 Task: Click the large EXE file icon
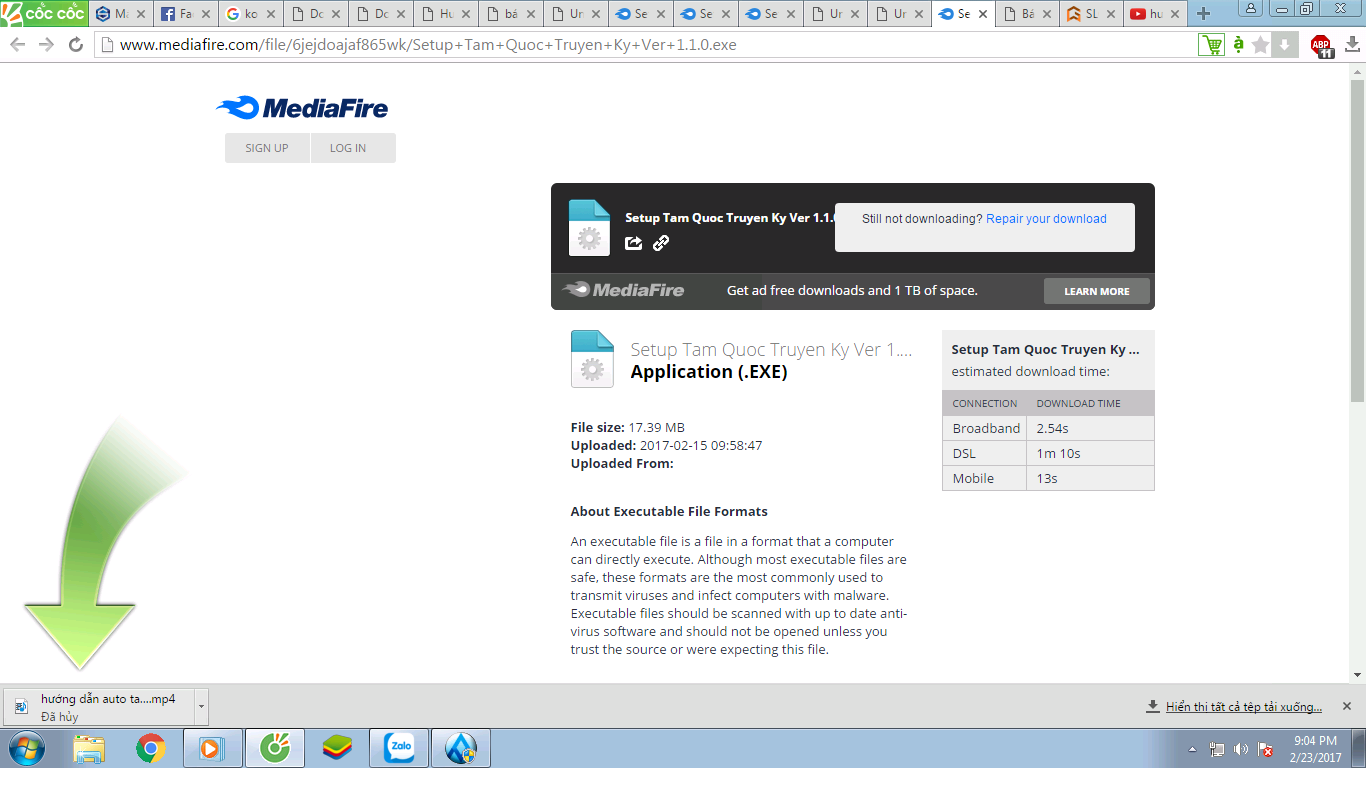592,359
